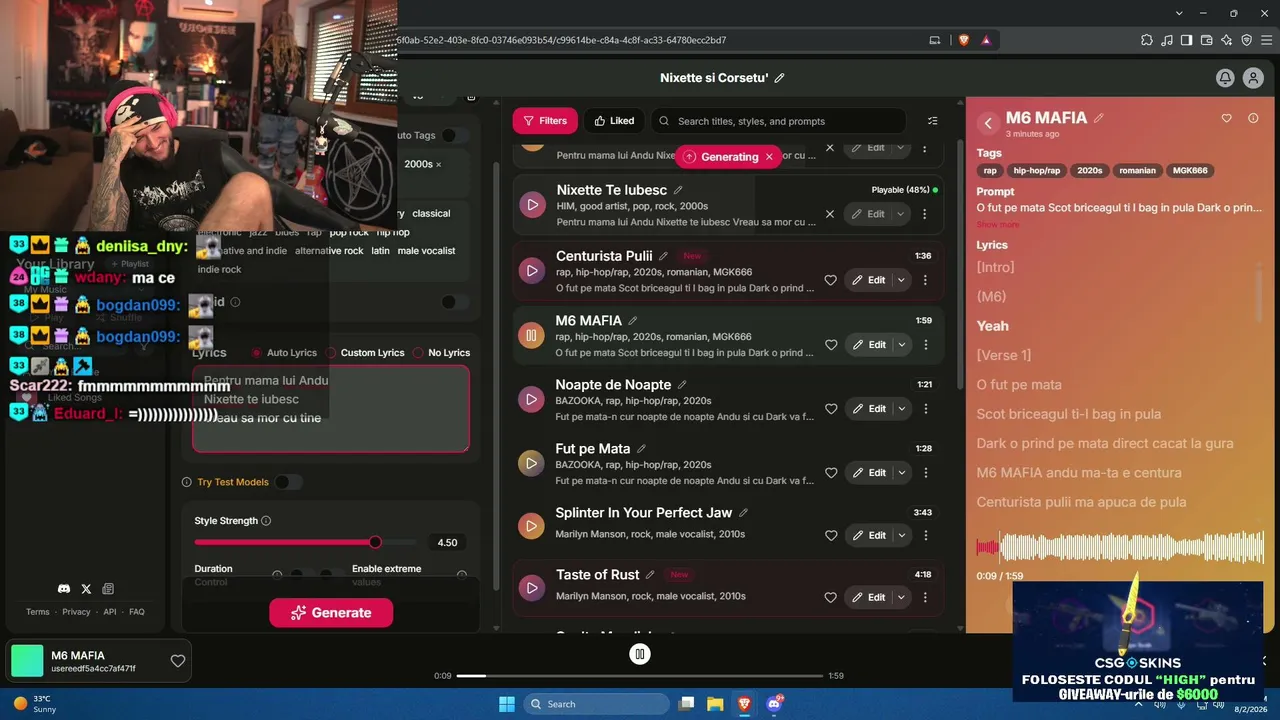Expand Edit dropdown for Splinter In Your Perfect Jaw
The width and height of the screenshot is (1280, 720).
(901, 536)
